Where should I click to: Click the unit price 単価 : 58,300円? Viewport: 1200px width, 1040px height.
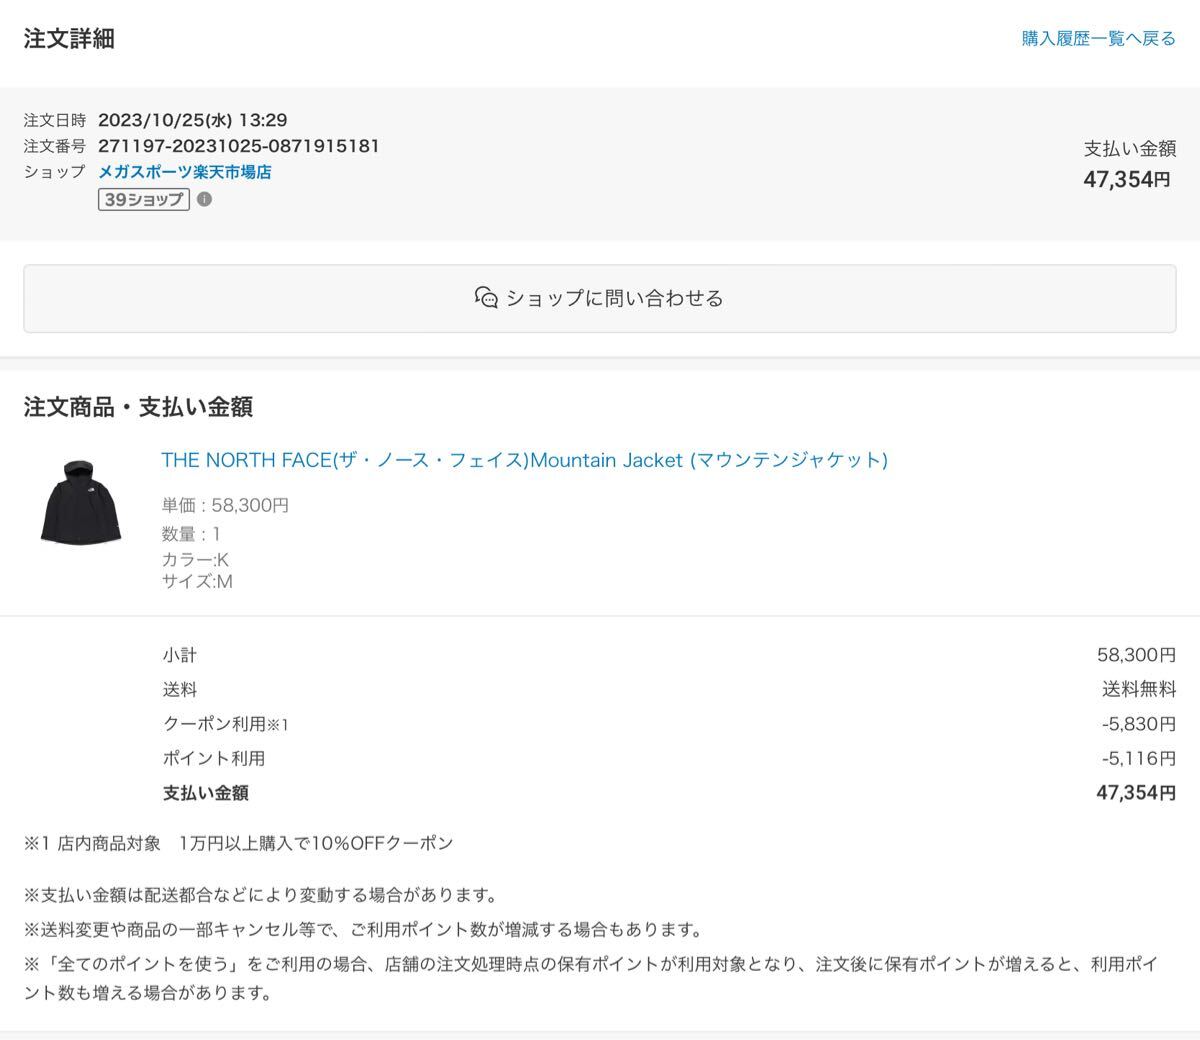tap(225, 506)
